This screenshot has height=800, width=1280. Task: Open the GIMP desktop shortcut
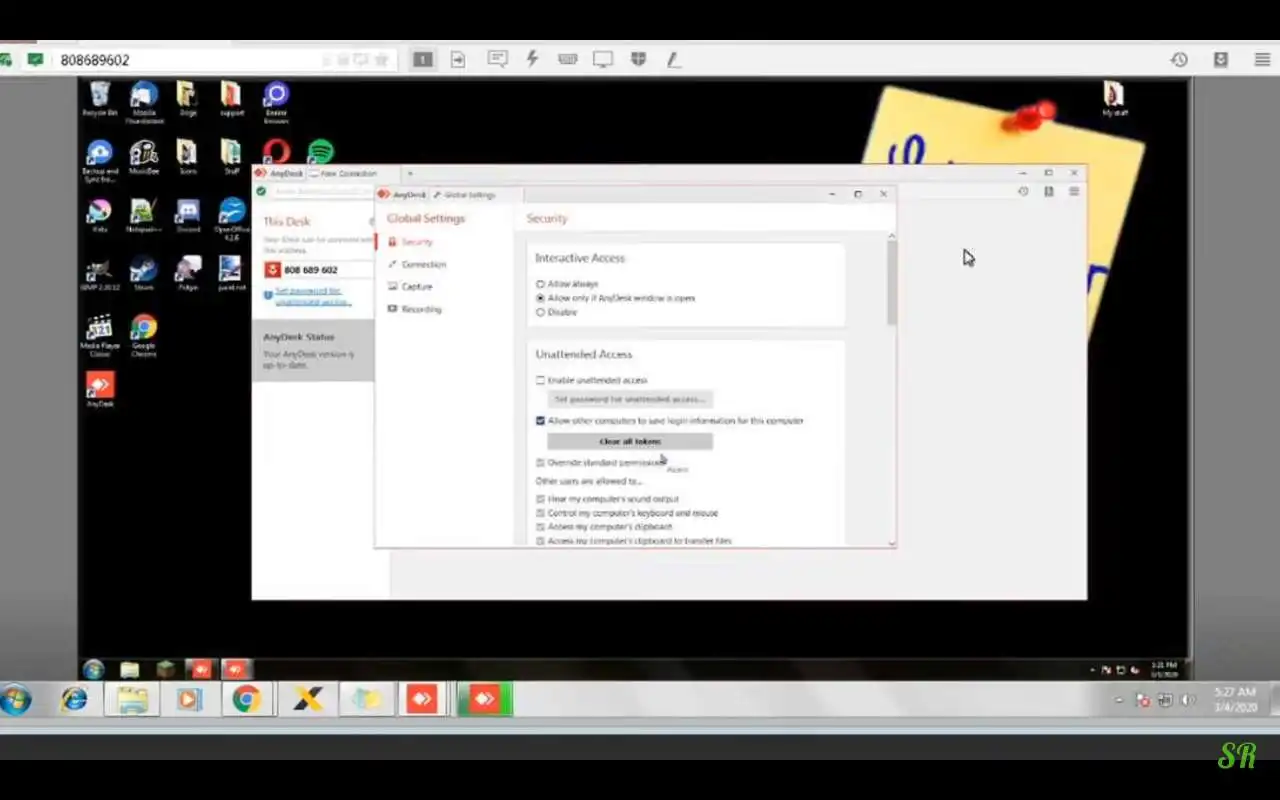[100, 273]
